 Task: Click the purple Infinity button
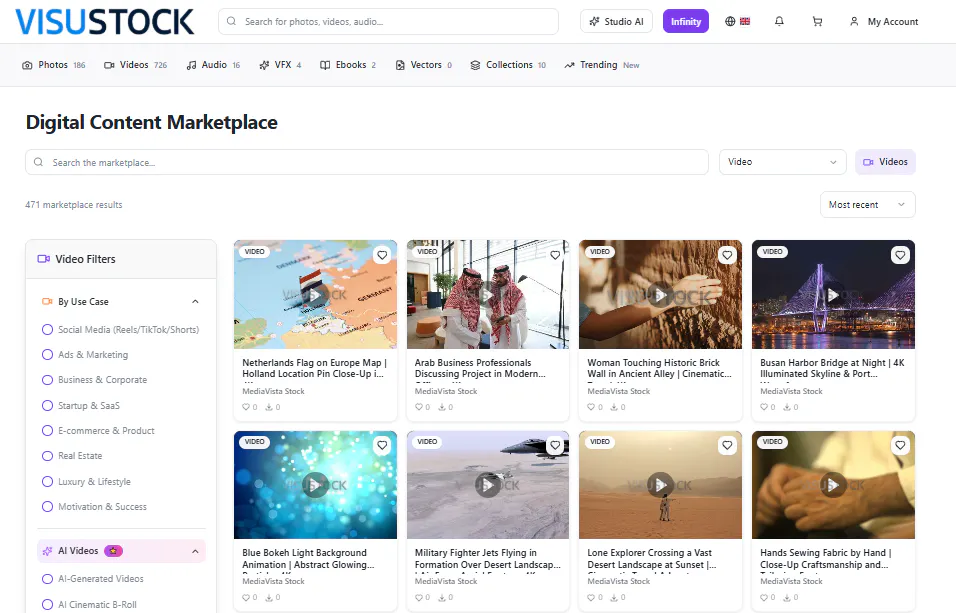click(685, 21)
